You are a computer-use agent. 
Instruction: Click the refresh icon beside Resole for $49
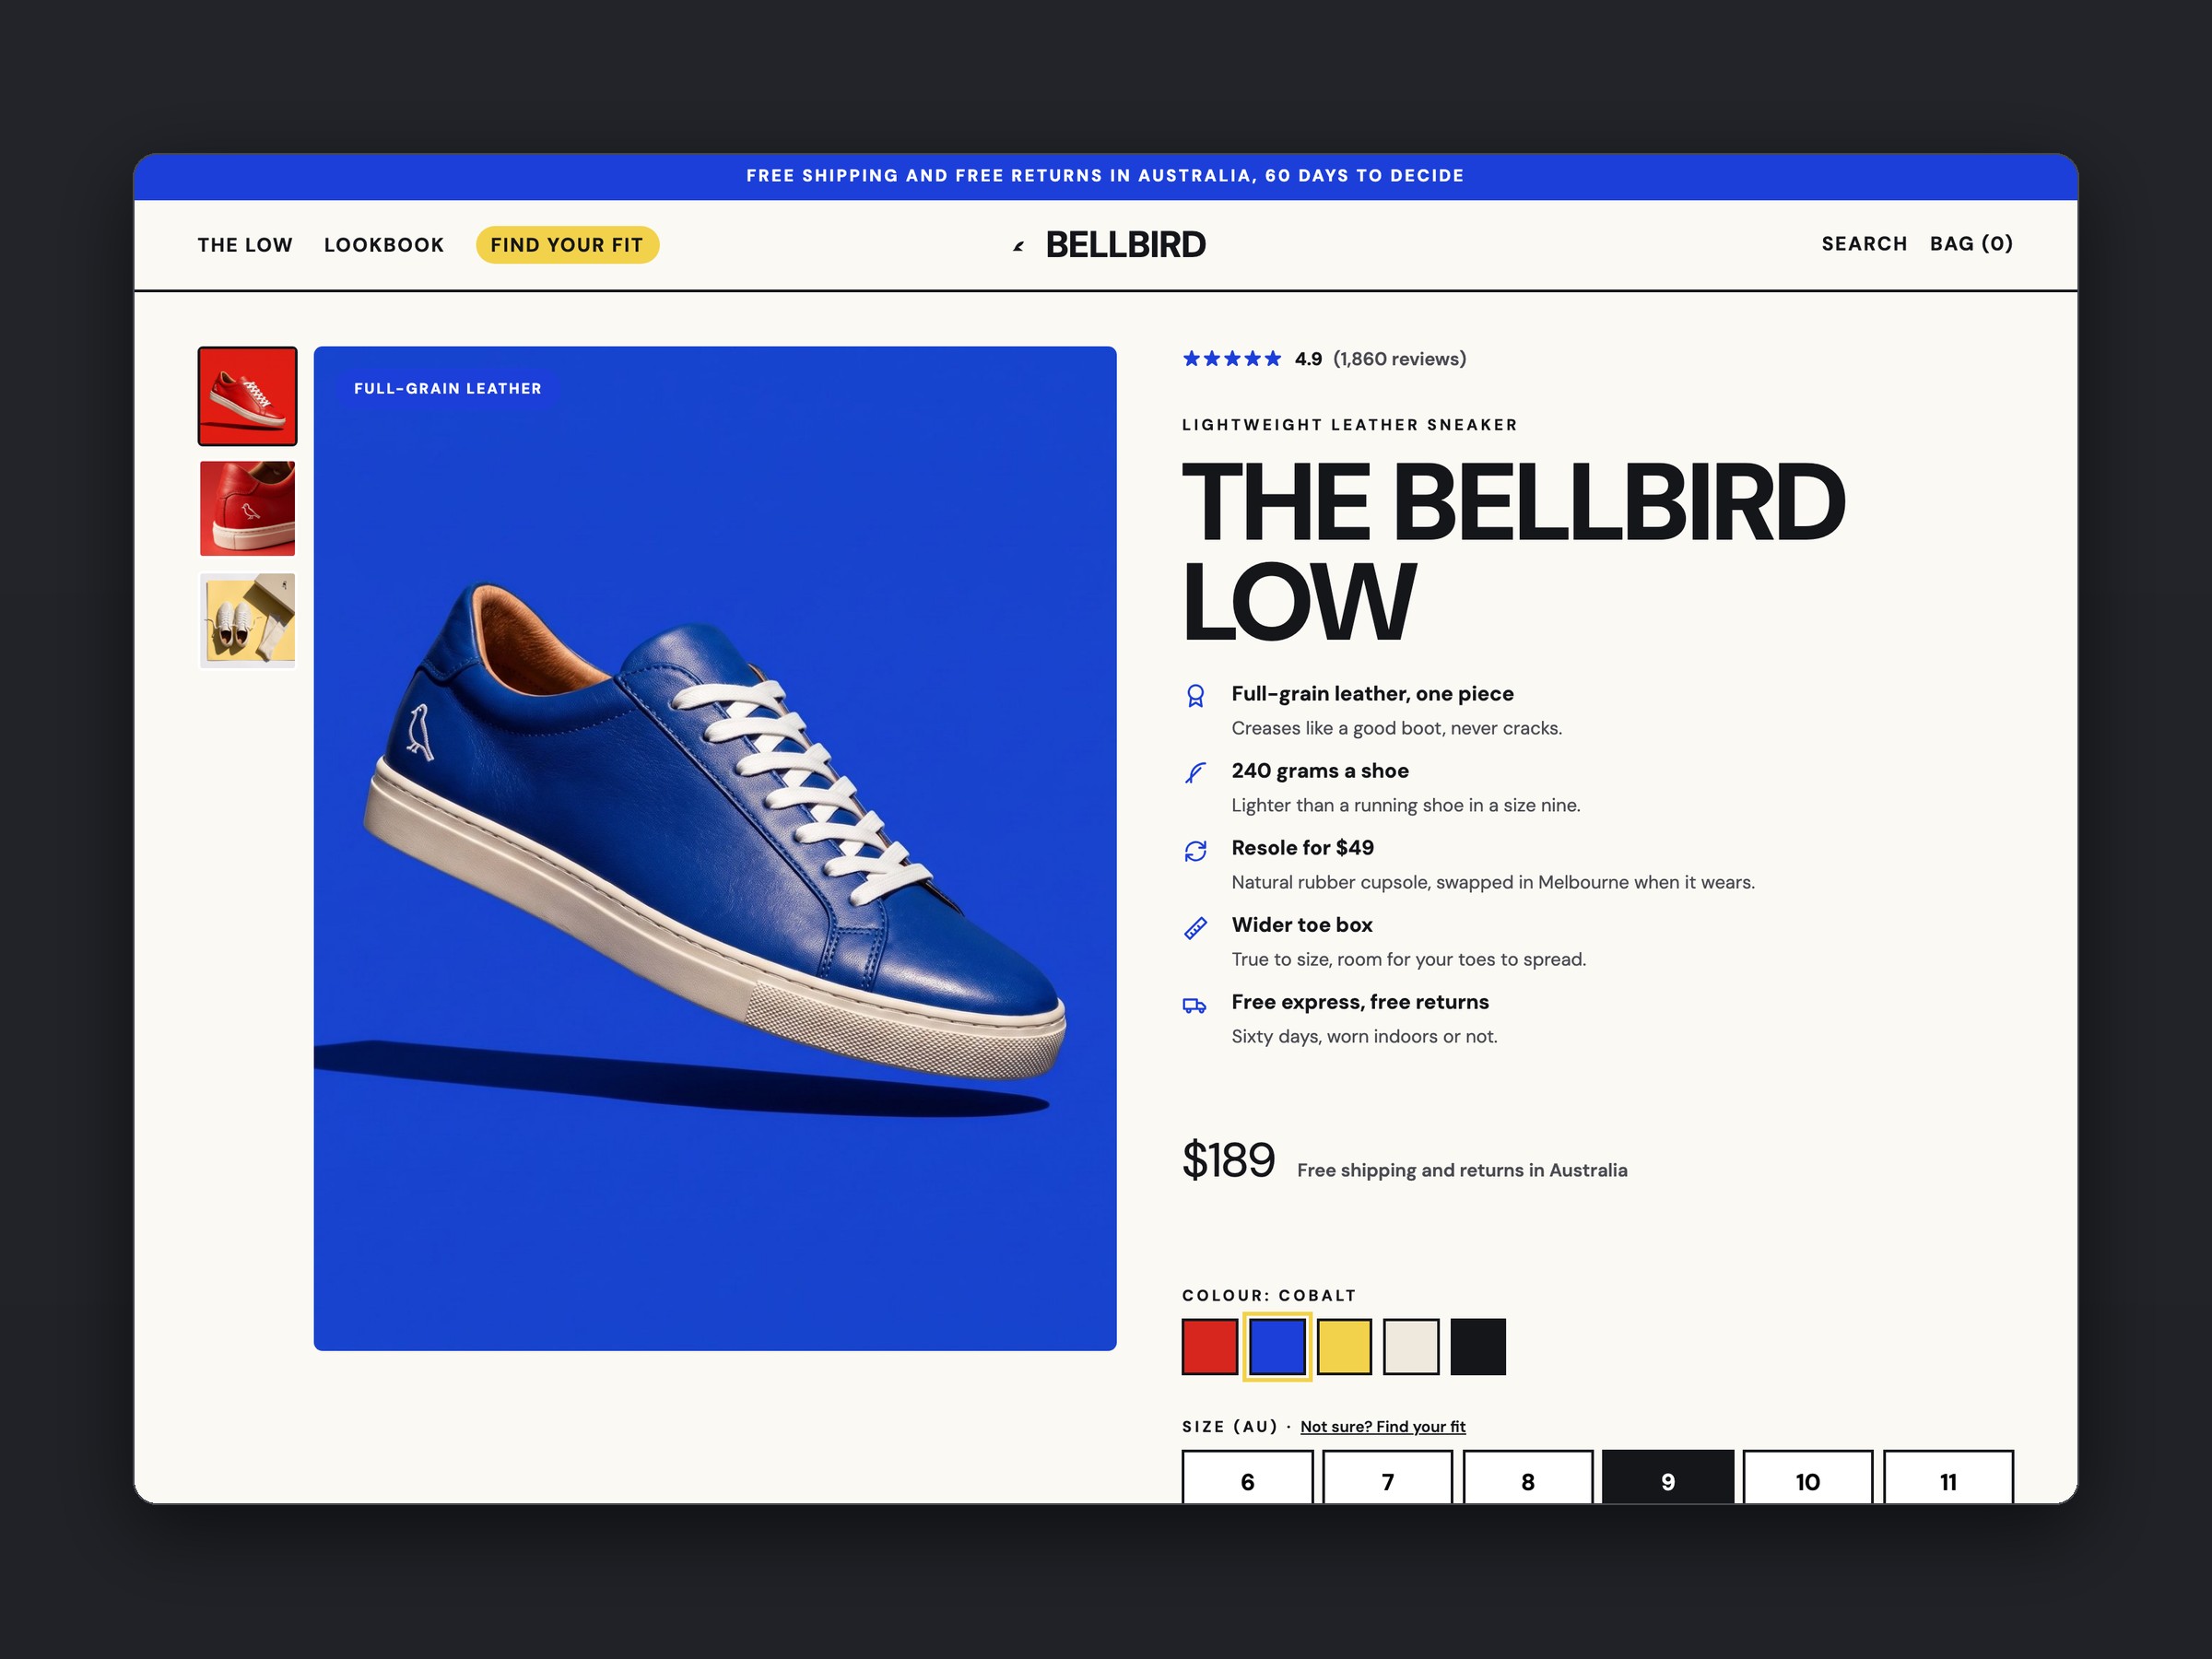click(1195, 850)
